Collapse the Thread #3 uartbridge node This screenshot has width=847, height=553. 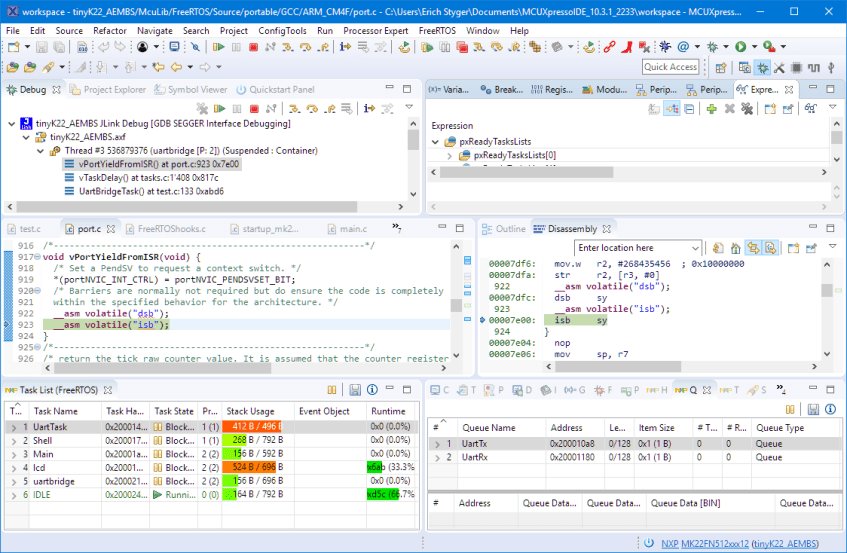(x=41, y=151)
